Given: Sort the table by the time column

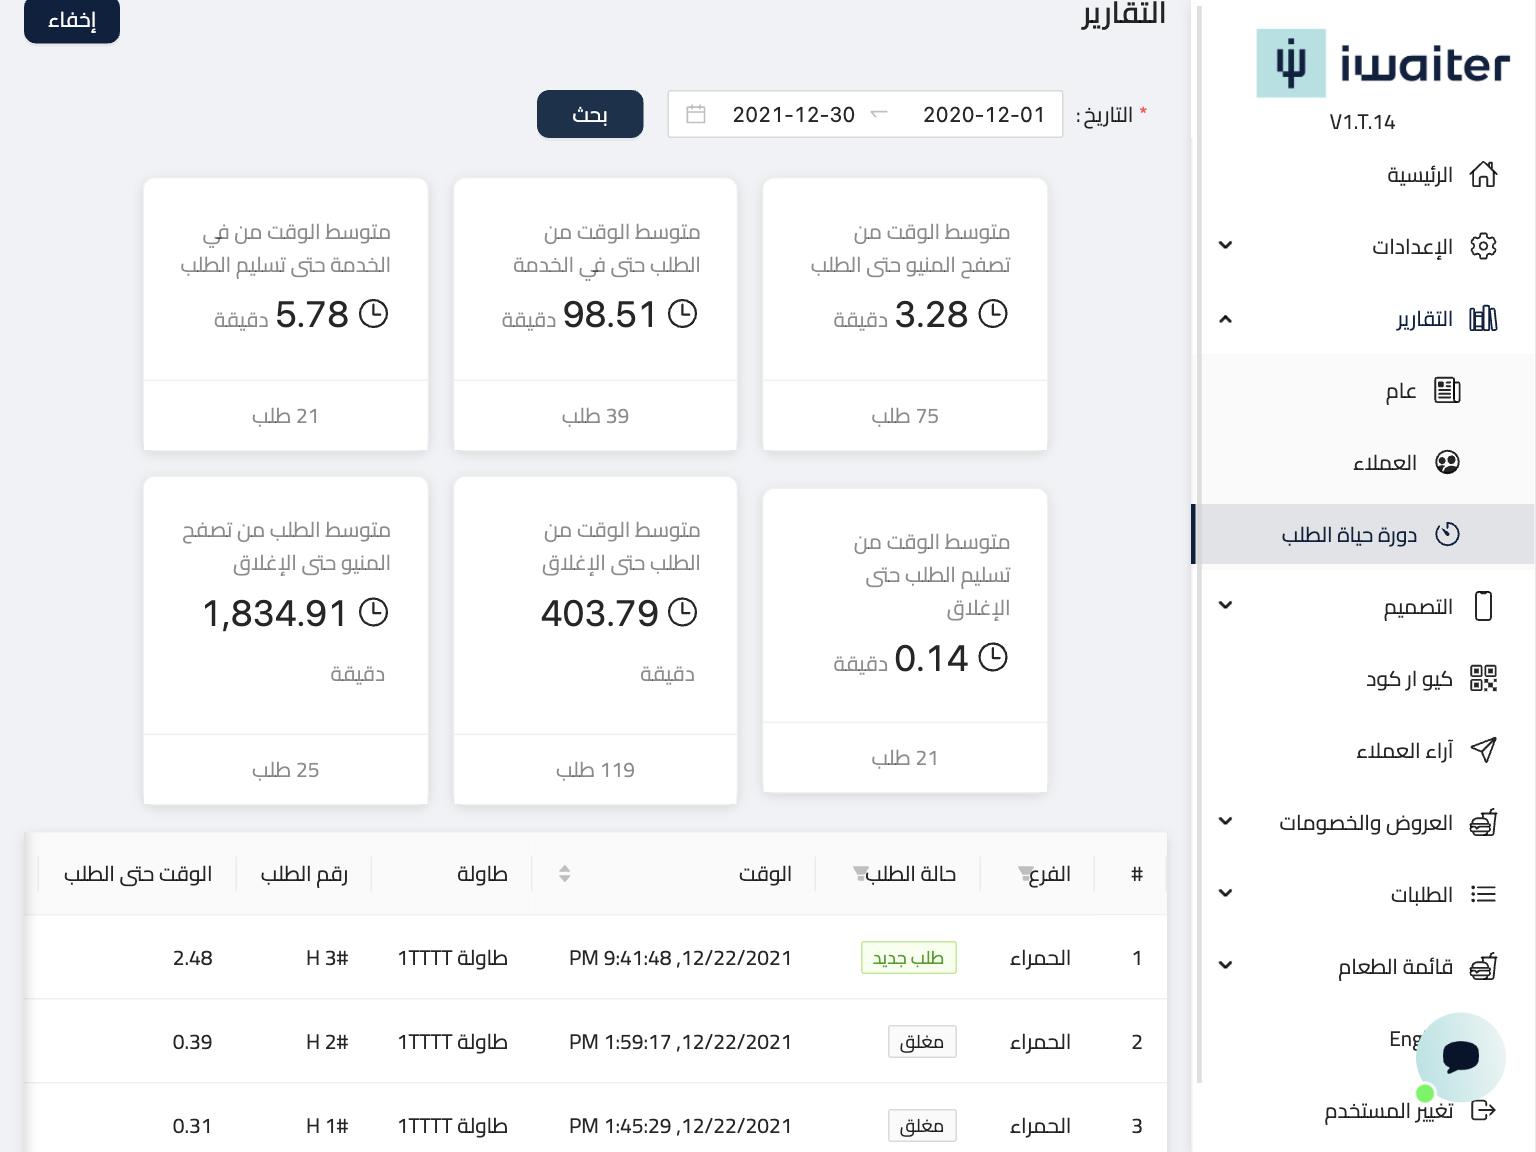Looking at the screenshot, I should point(564,874).
